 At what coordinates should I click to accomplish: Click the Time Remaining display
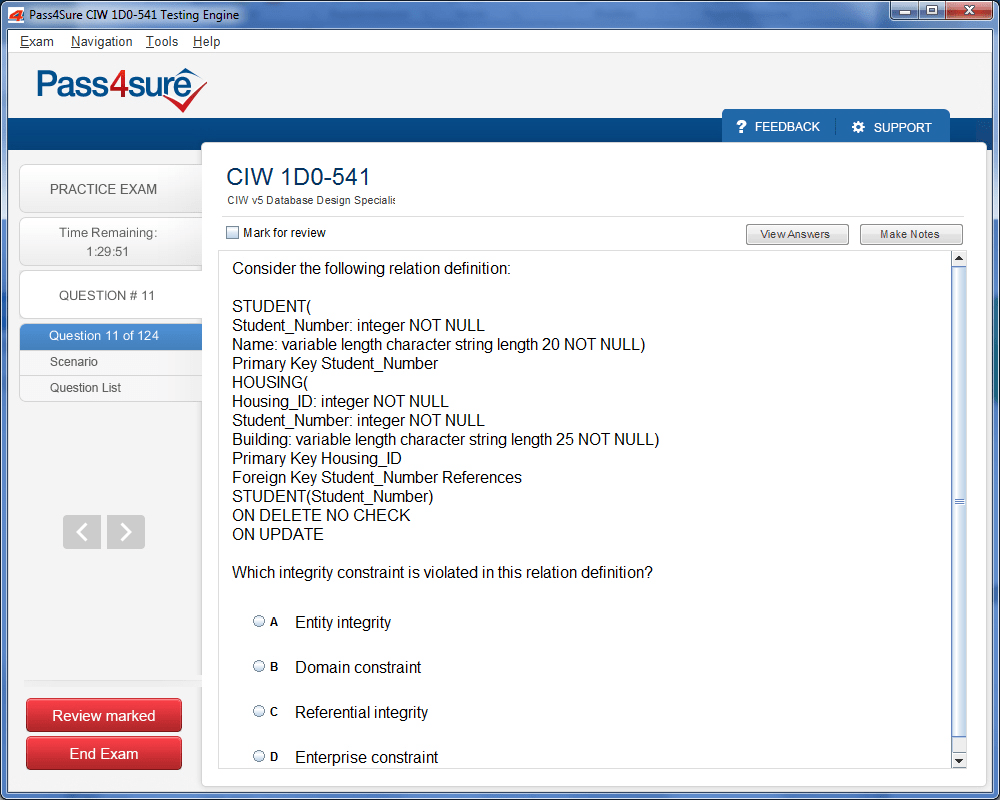click(x=111, y=242)
